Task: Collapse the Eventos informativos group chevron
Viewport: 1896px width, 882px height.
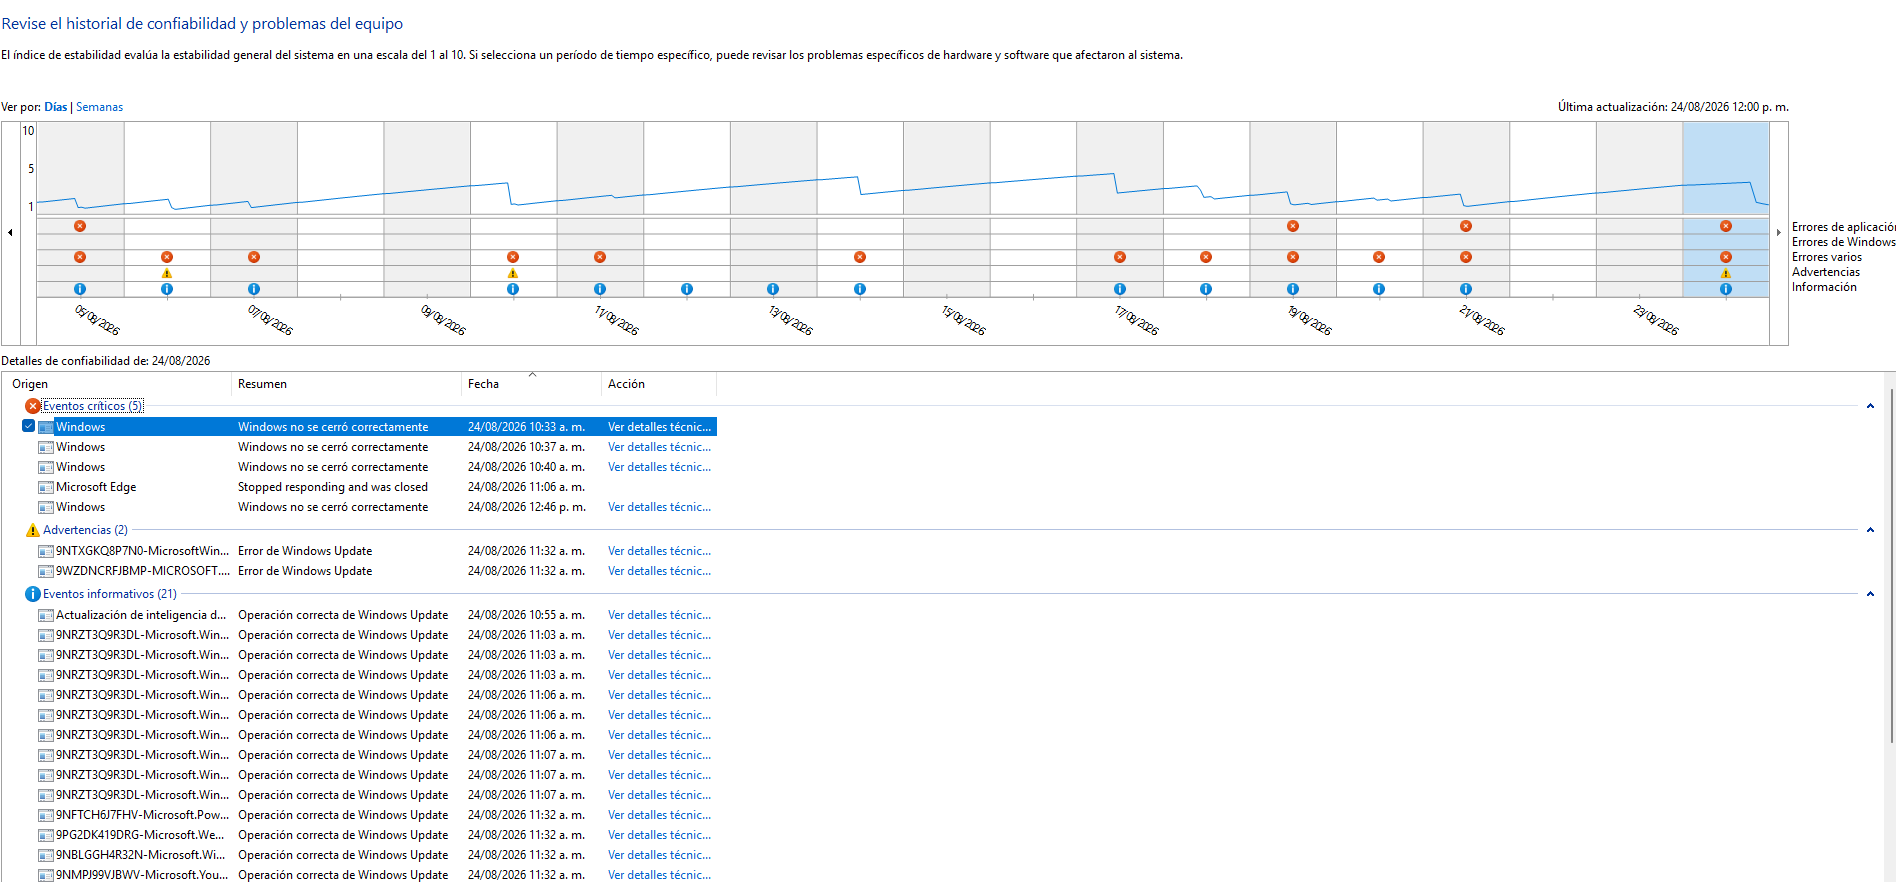Action: coord(1870,594)
